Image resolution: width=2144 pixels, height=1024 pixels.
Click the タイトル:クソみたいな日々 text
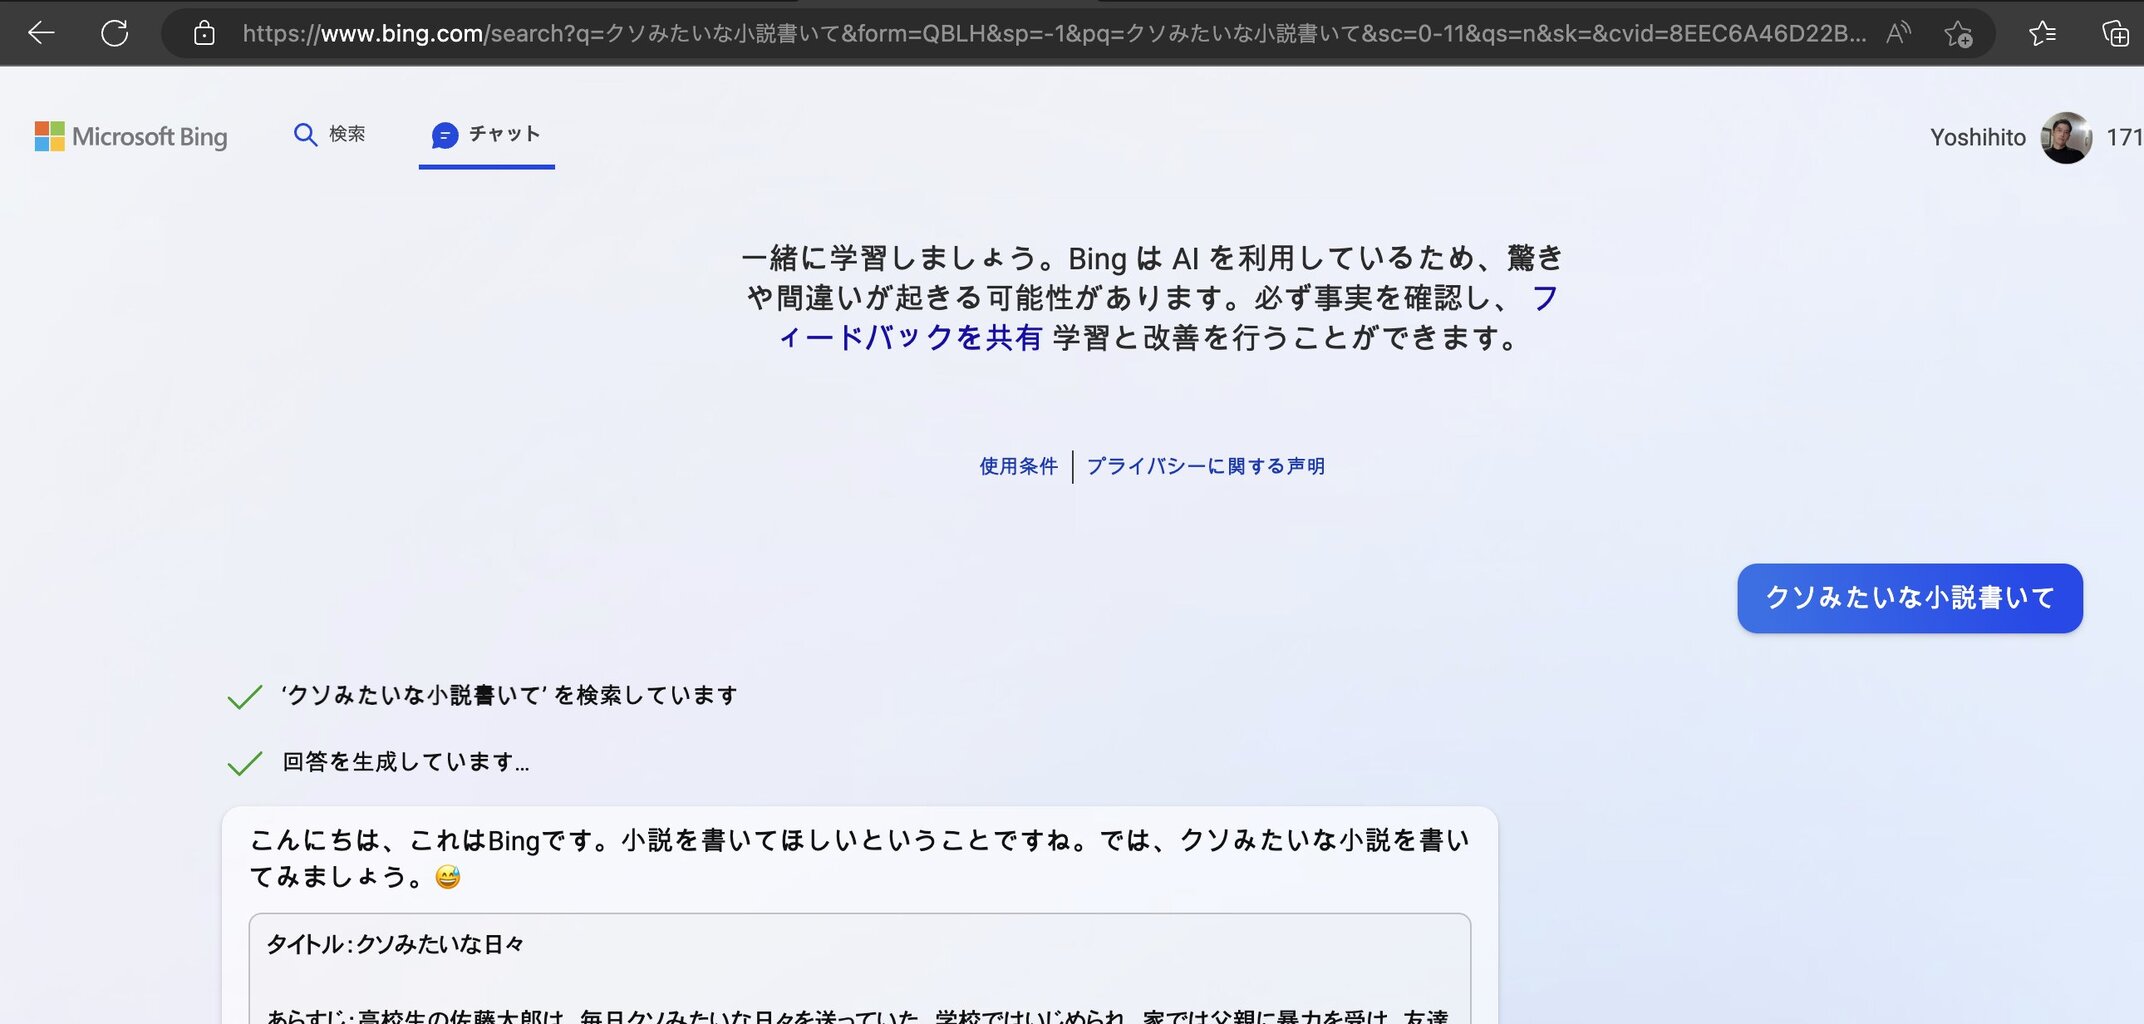(x=395, y=945)
